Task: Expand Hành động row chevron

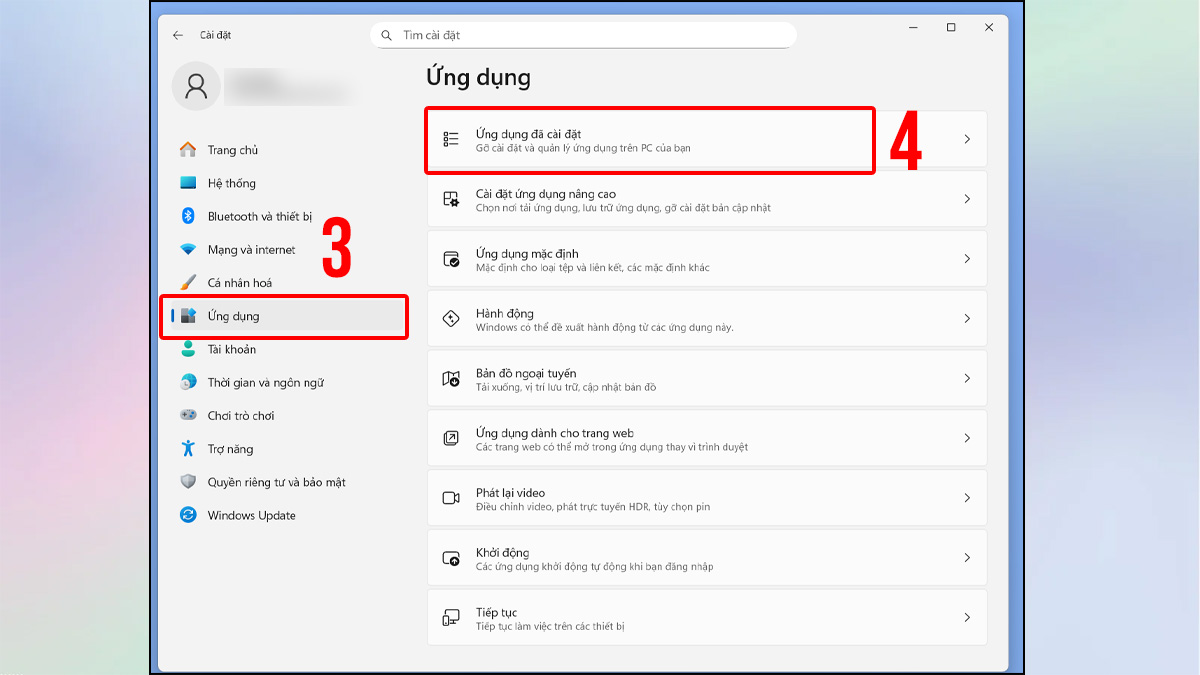Action: coord(967,319)
